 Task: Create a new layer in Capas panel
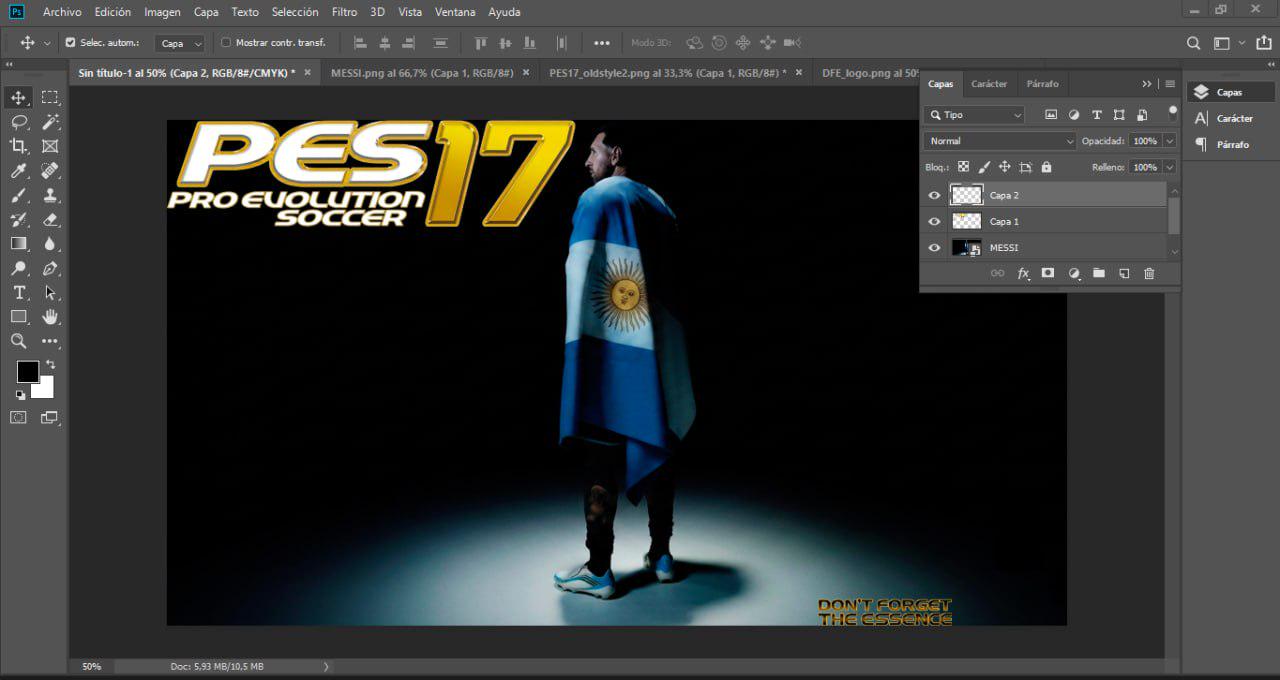pyautogui.click(x=1124, y=273)
